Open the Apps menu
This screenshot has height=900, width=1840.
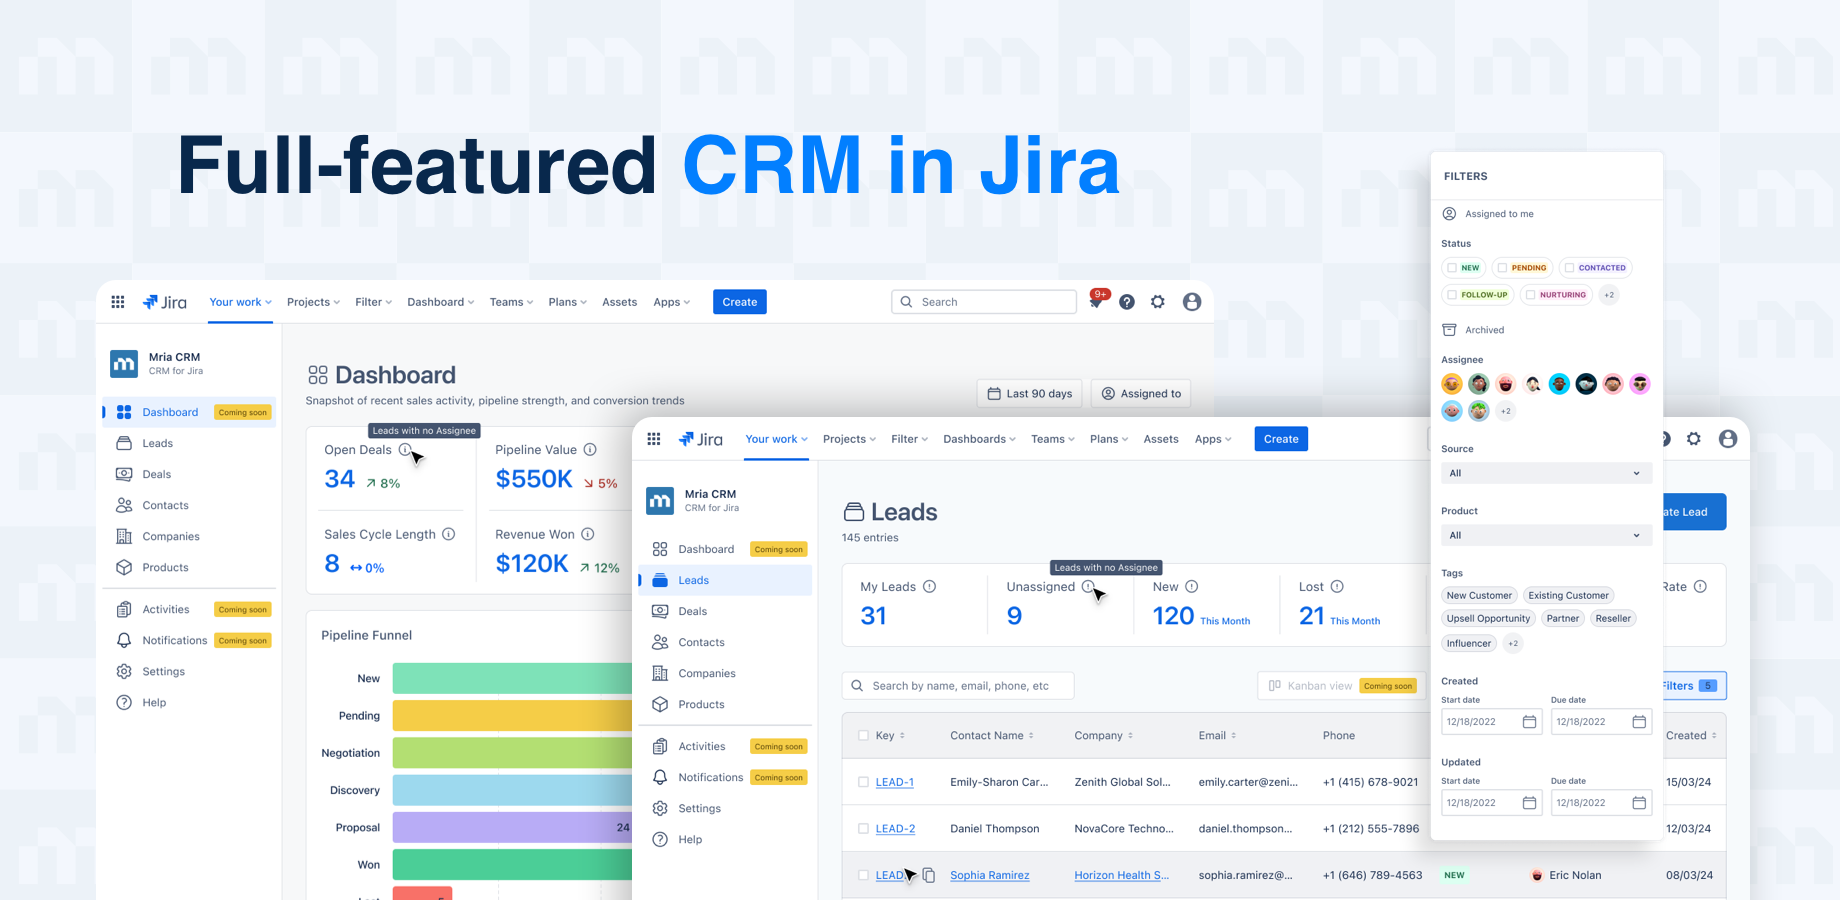tap(1212, 438)
